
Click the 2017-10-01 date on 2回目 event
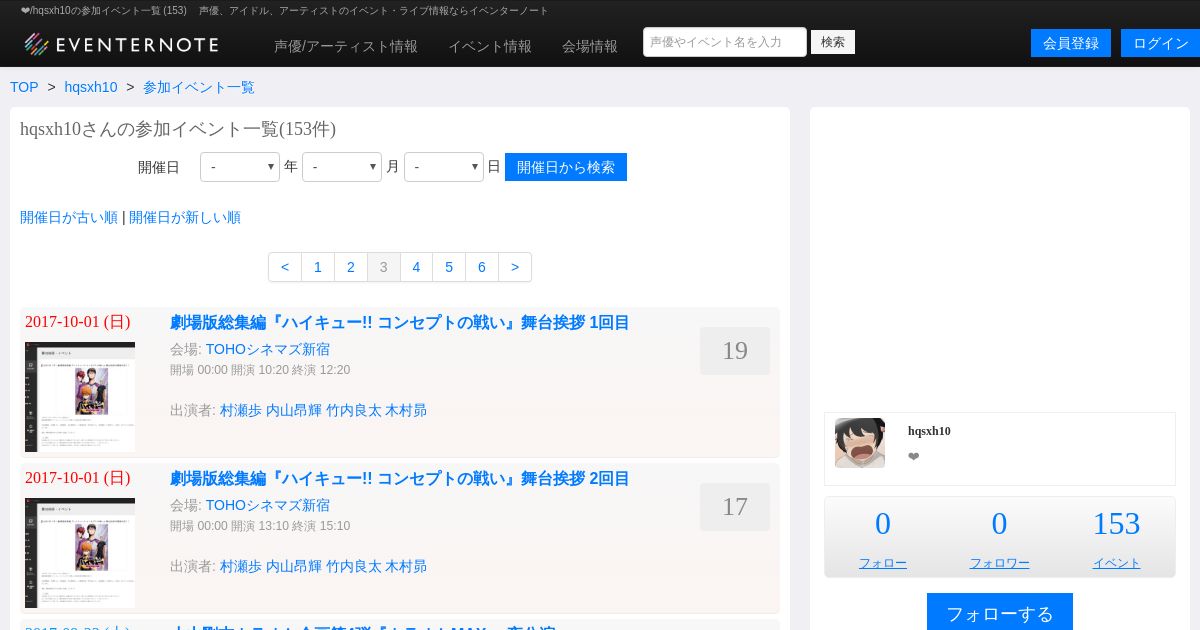tap(78, 478)
